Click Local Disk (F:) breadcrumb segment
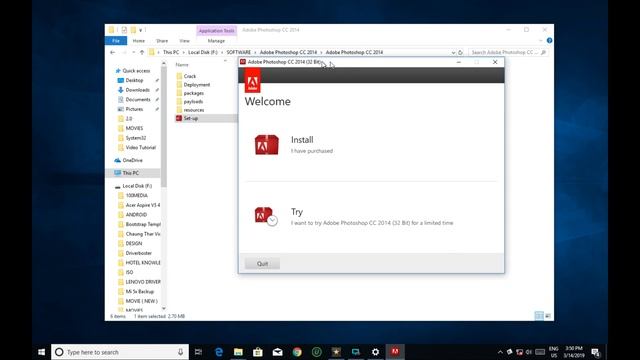This screenshot has width=640, height=360. 203,52
